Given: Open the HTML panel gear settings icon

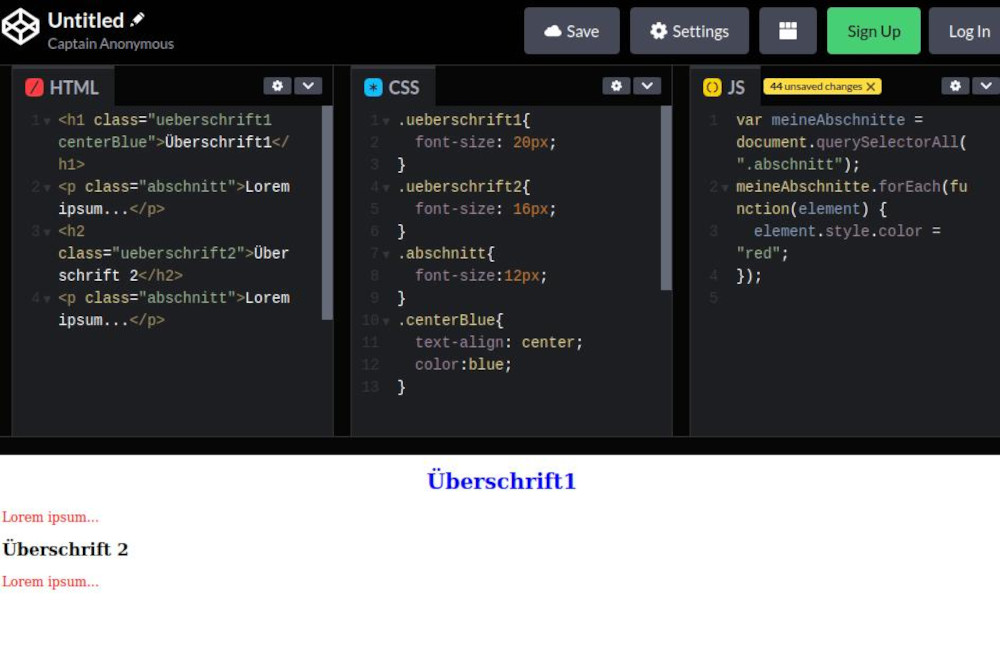Looking at the screenshot, I should pos(277,86).
